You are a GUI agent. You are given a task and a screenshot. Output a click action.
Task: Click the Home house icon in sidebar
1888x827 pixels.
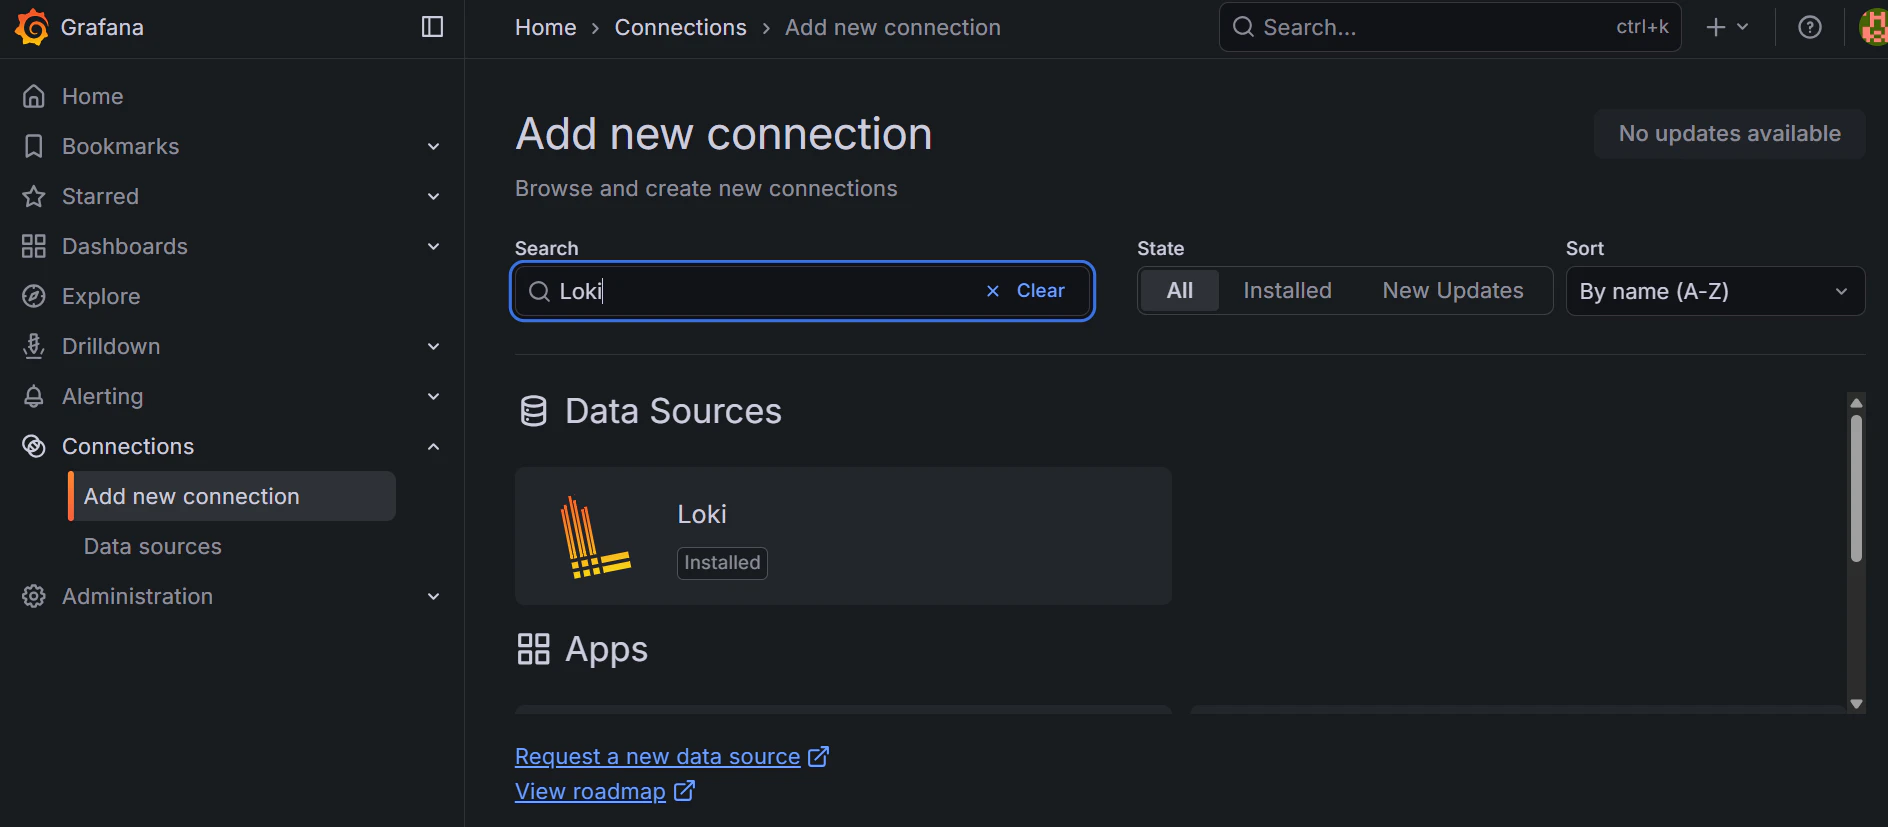(34, 96)
